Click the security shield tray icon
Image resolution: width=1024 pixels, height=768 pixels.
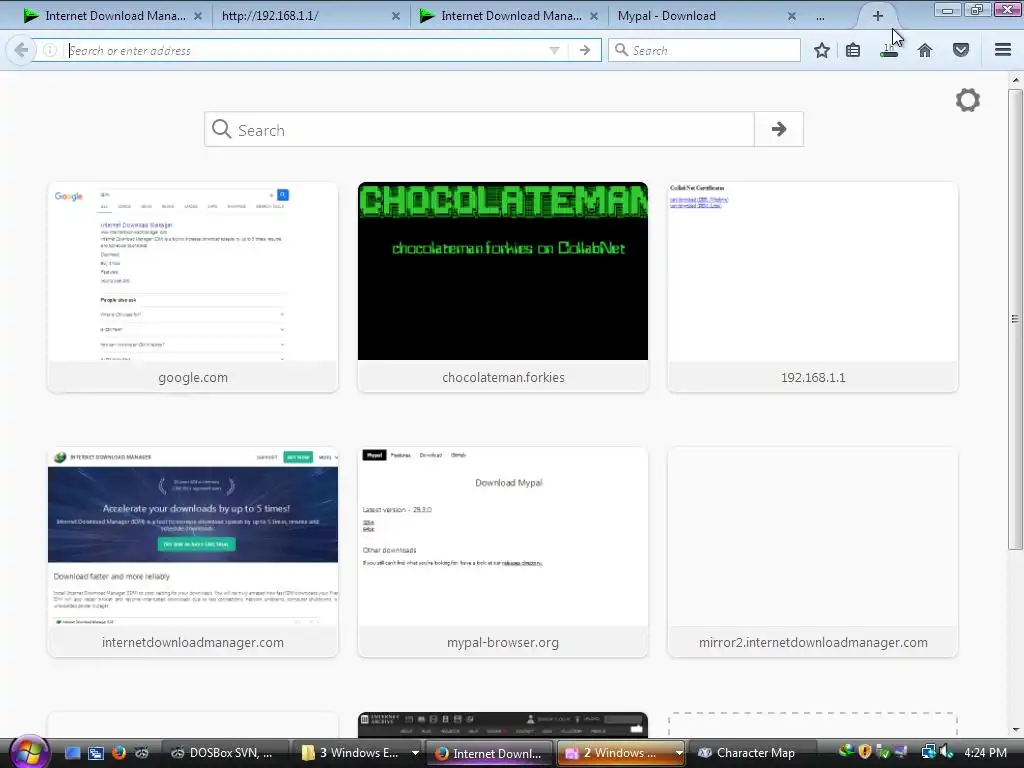coord(865,752)
